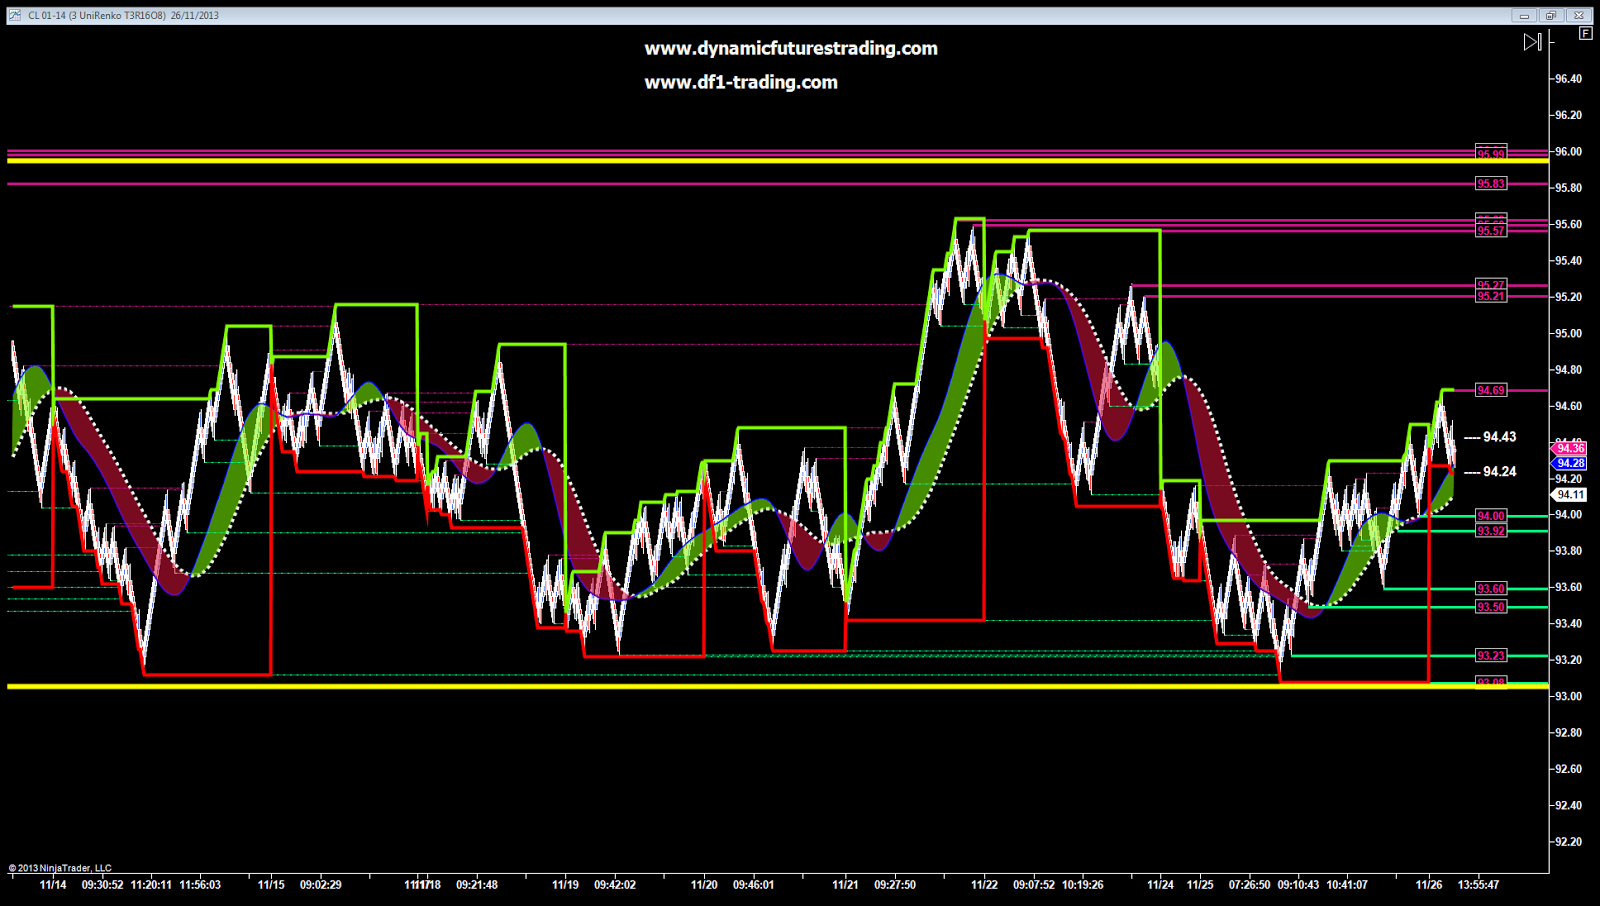Click the 96.40 price axis label
The image size is (1600, 906).
click(1568, 79)
